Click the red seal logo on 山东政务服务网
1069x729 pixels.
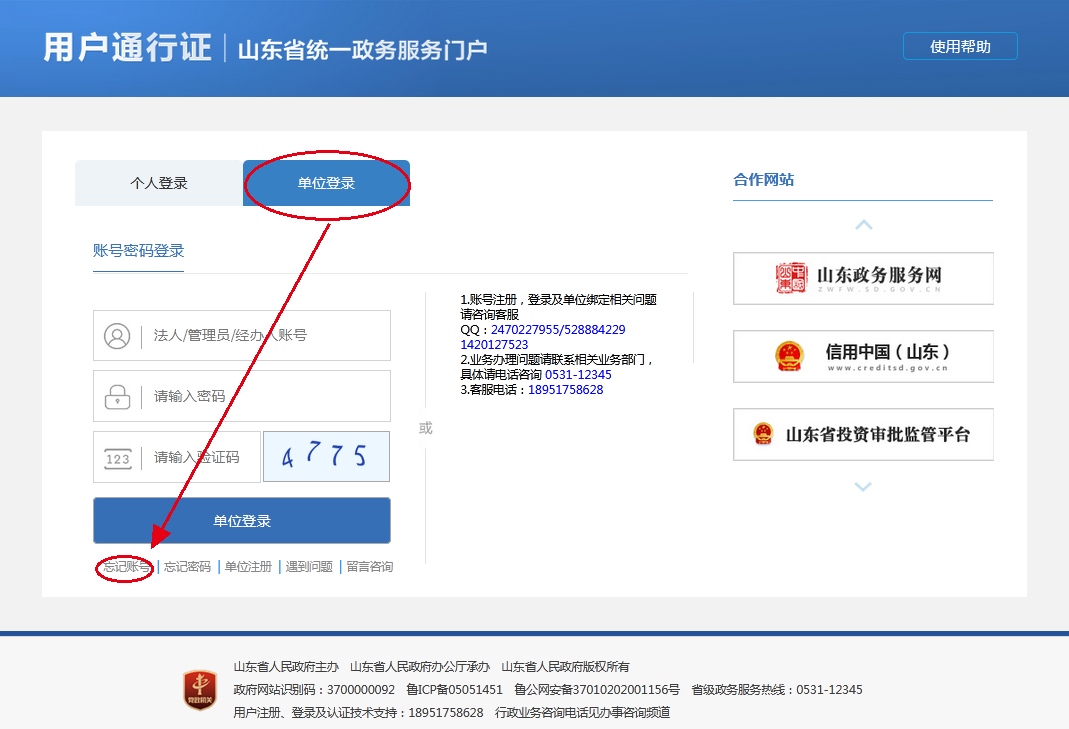[791, 278]
